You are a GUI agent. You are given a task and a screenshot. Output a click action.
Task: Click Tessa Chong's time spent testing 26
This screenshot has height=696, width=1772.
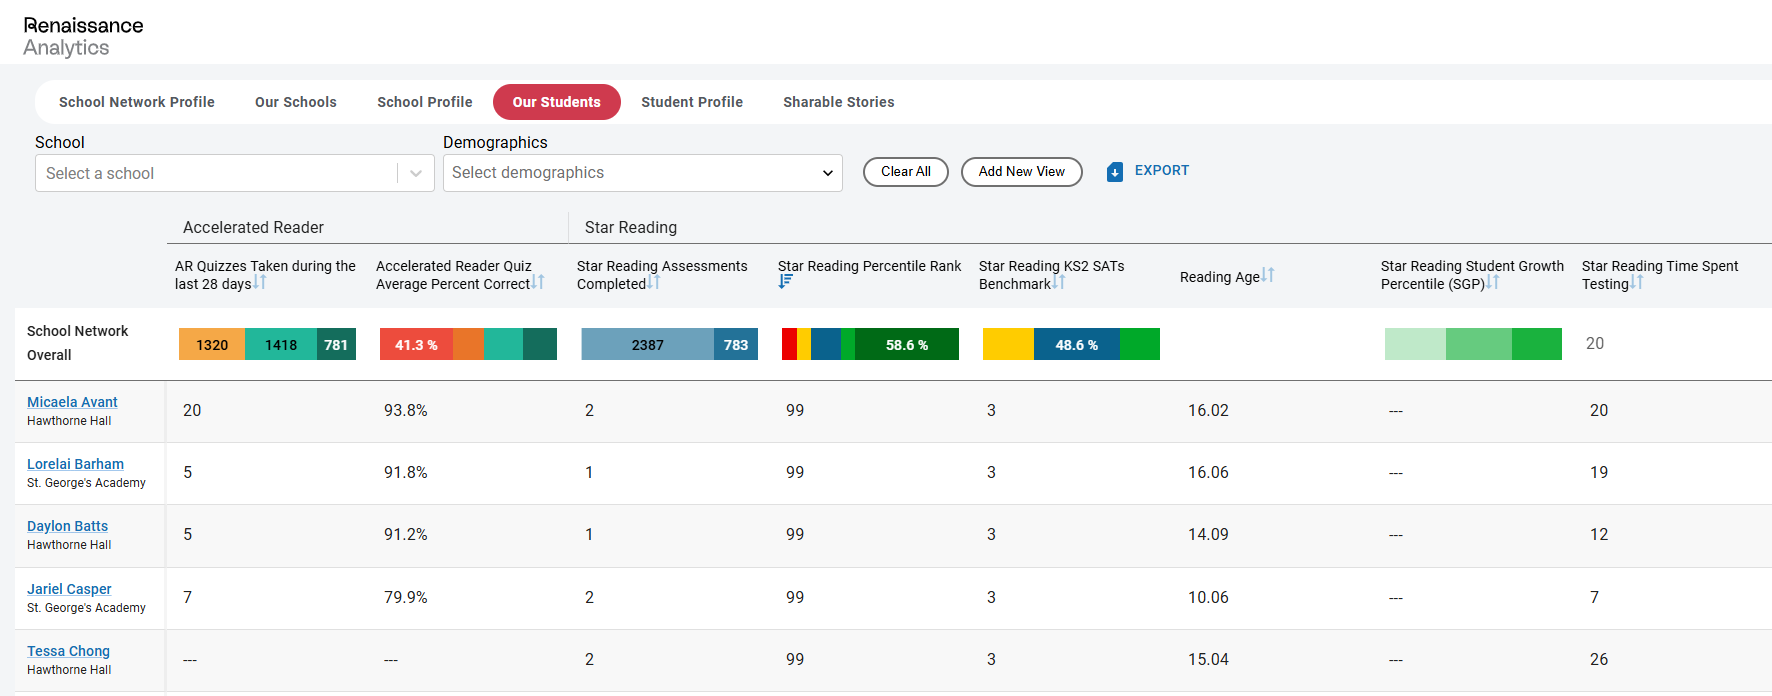pos(1599,659)
